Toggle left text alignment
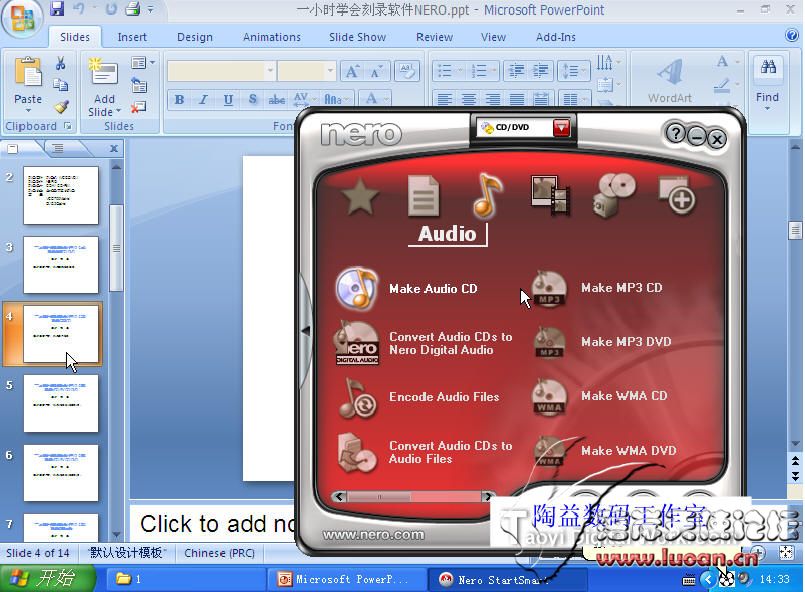This screenshot has height=592, width=805. pos(445,99)
